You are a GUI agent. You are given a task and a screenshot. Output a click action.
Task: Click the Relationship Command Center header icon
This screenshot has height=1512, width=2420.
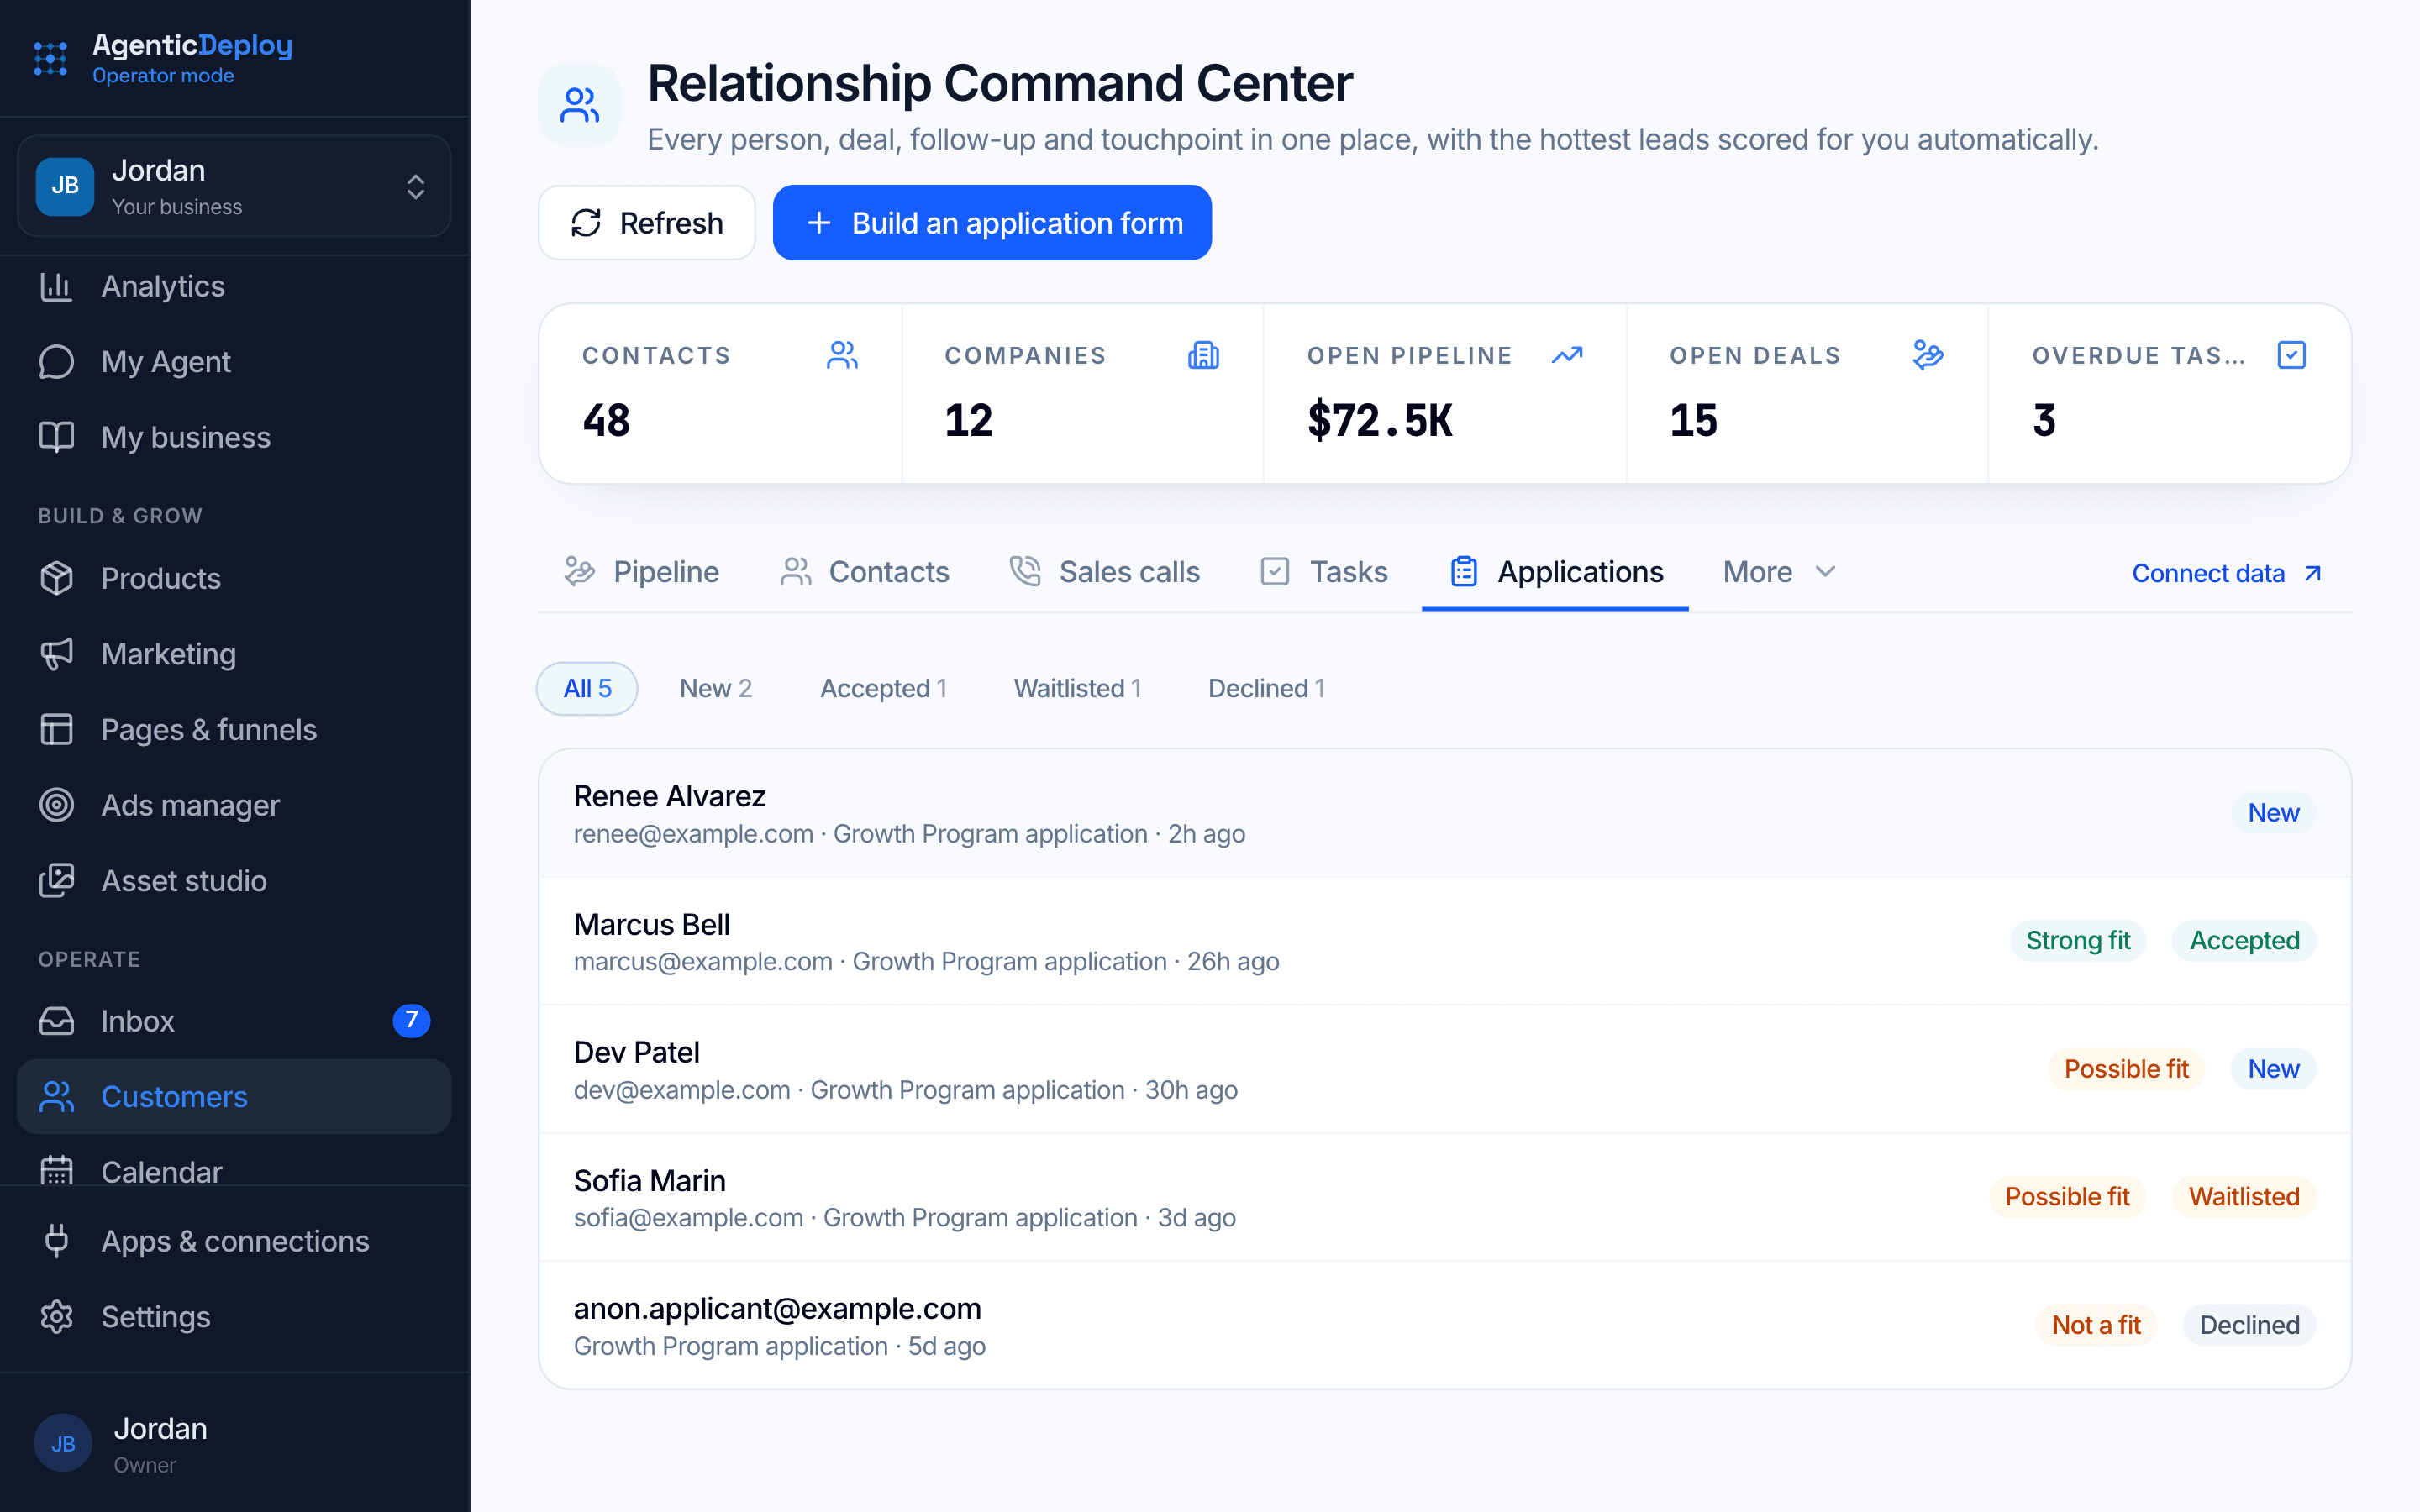(580, 105)
